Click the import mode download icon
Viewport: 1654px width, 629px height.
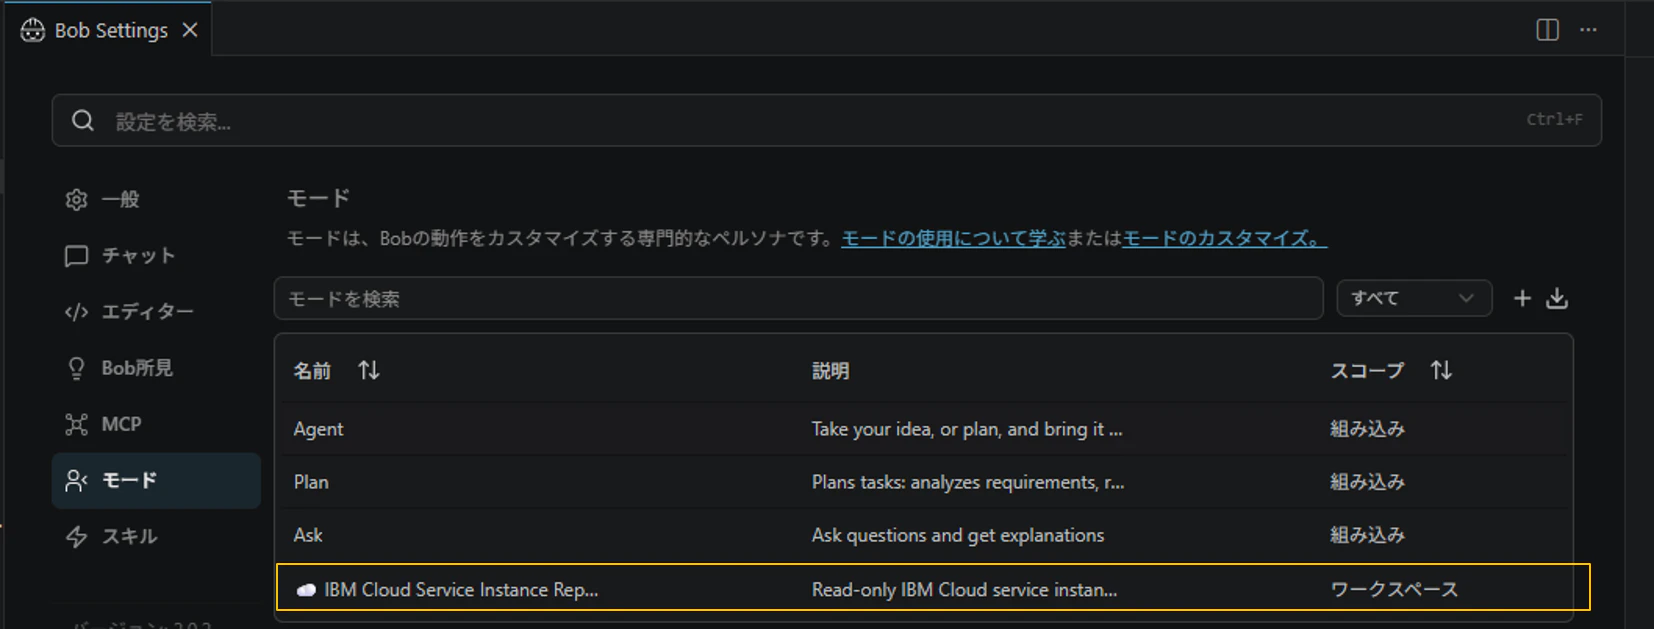tap(1557, 298)
